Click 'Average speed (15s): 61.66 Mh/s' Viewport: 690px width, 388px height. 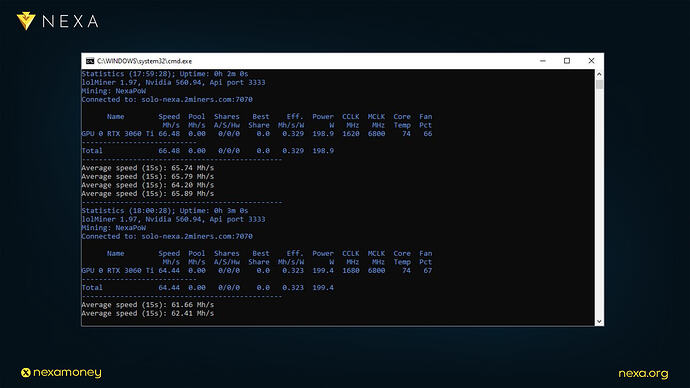coord(147,305)
